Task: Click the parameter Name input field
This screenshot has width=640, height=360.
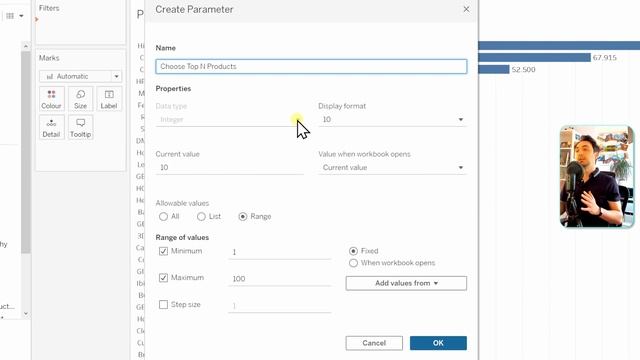Action: click(311, 67)
